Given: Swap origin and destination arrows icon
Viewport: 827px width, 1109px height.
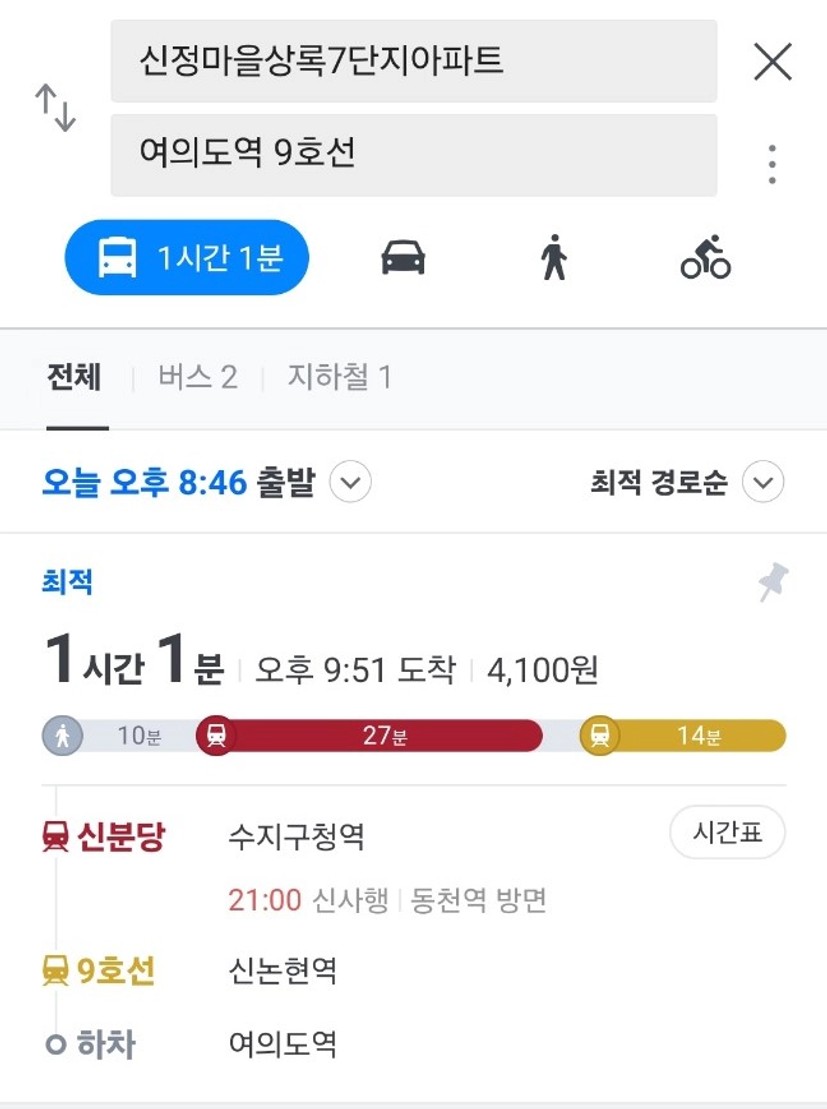Looking at the screenshot, I should 55,108.
